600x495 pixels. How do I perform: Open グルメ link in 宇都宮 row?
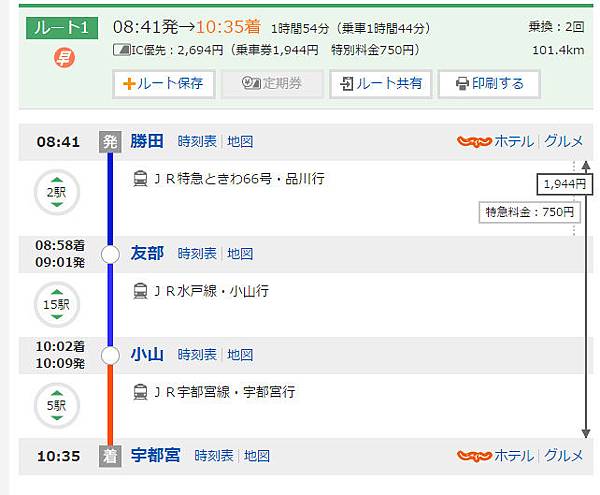click(564, 456)
